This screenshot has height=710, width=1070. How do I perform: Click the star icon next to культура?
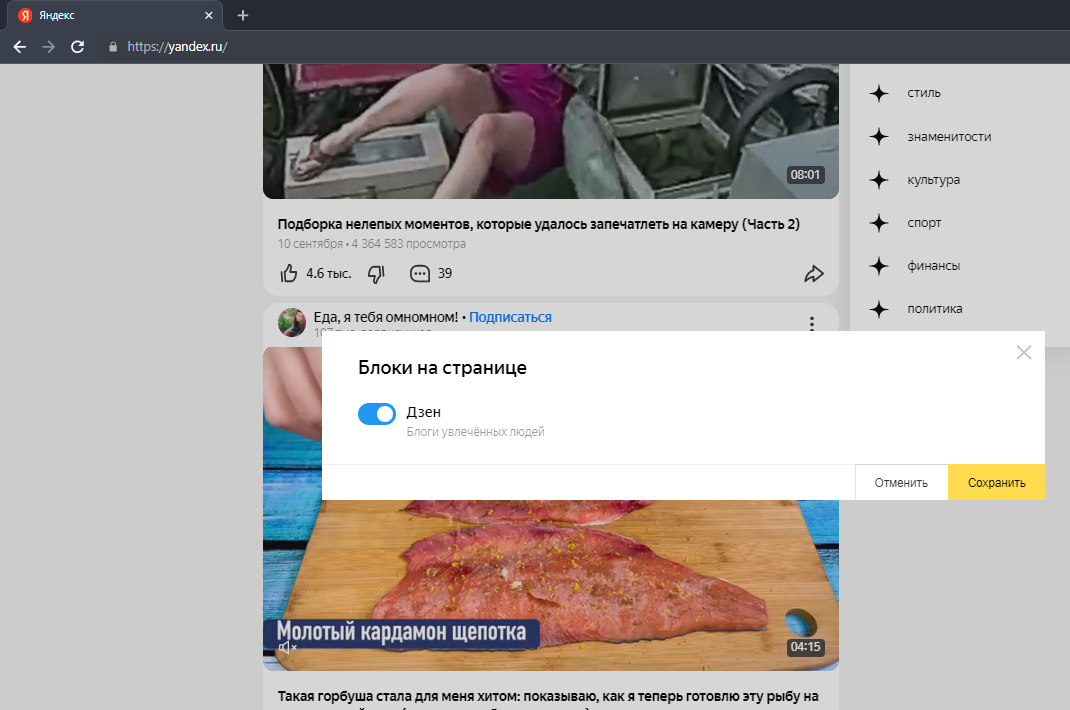879,180
